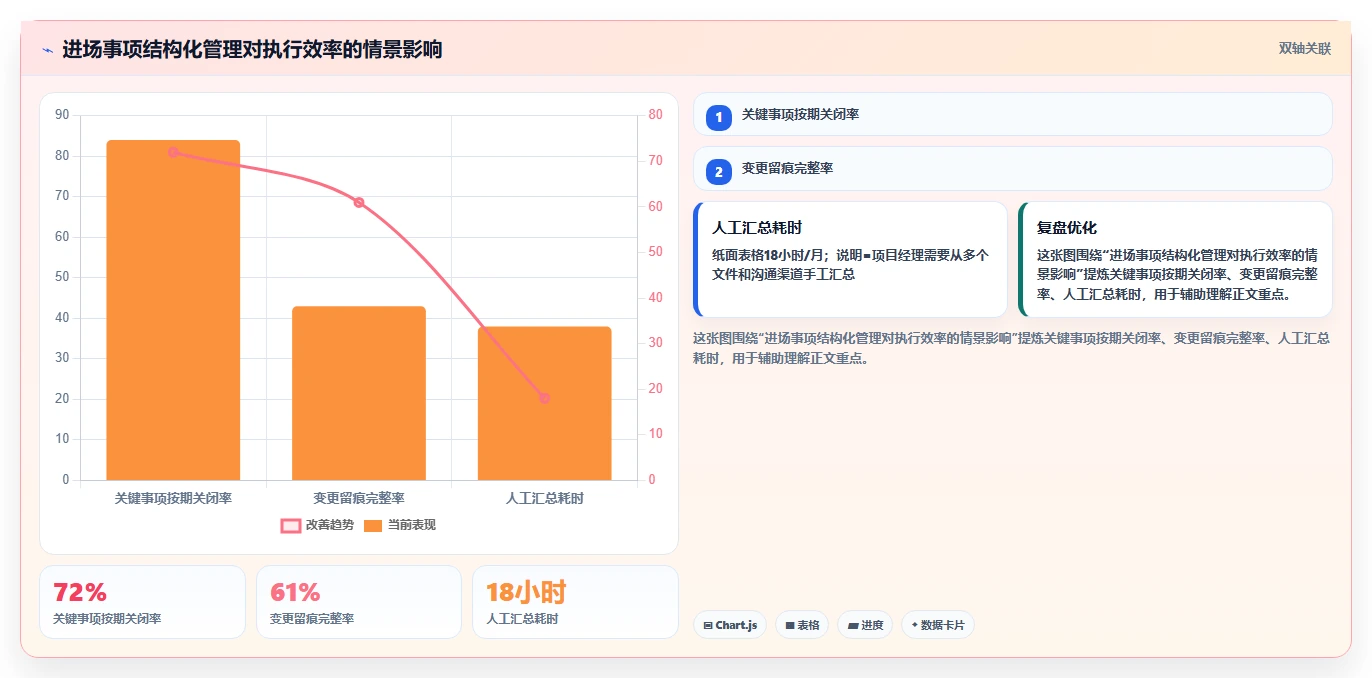Click numbered item 1 关键事项按期关闭率
Image resolution: width=1372 pixels, height=678 pixels.
pyautogui.click(x=1013, y=114)
